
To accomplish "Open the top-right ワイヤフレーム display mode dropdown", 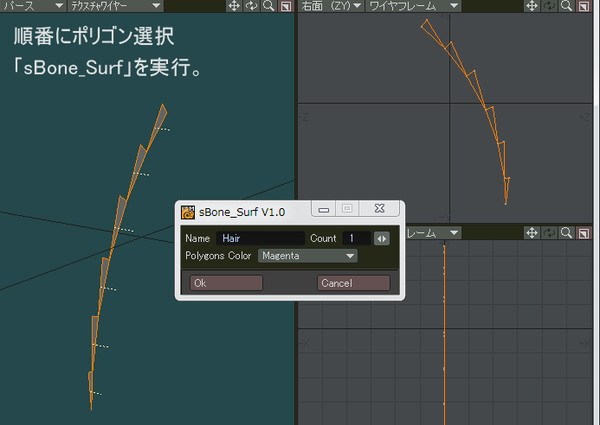I will pos(413,6).
